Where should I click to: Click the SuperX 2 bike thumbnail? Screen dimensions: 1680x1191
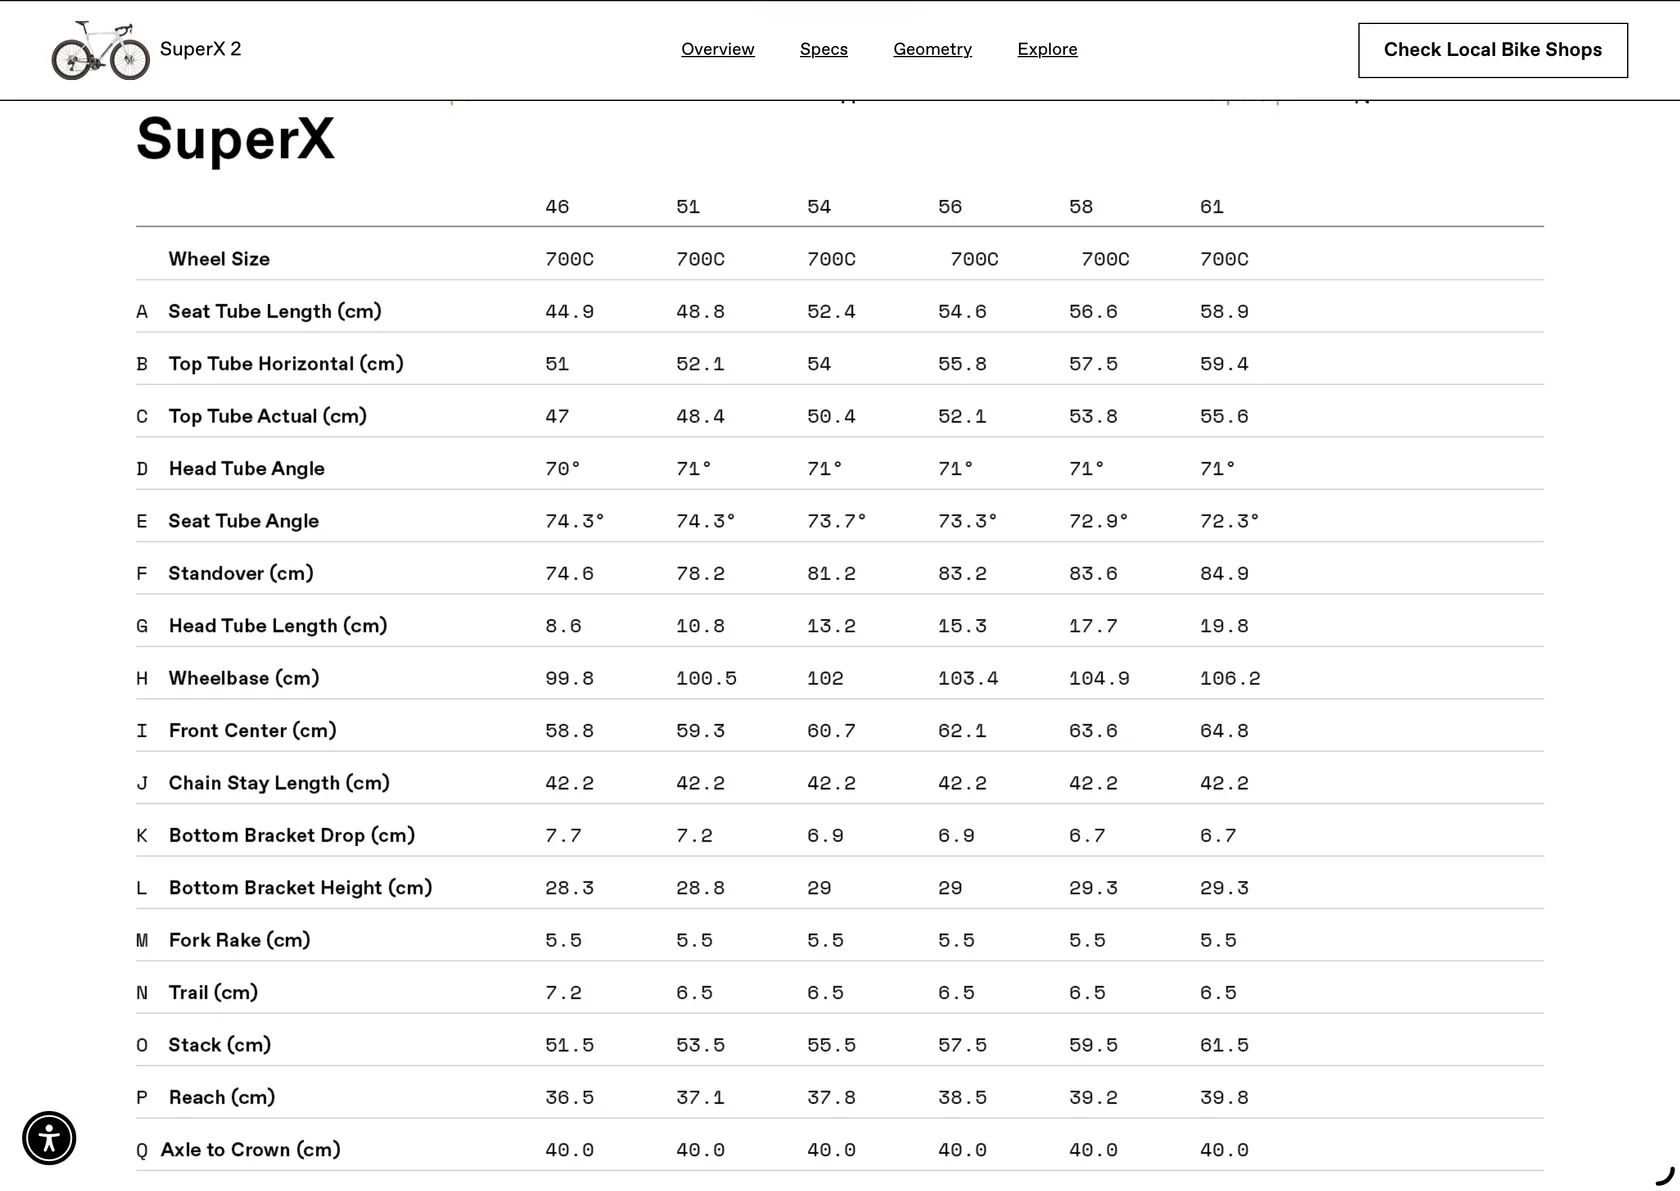coord(100,50)
